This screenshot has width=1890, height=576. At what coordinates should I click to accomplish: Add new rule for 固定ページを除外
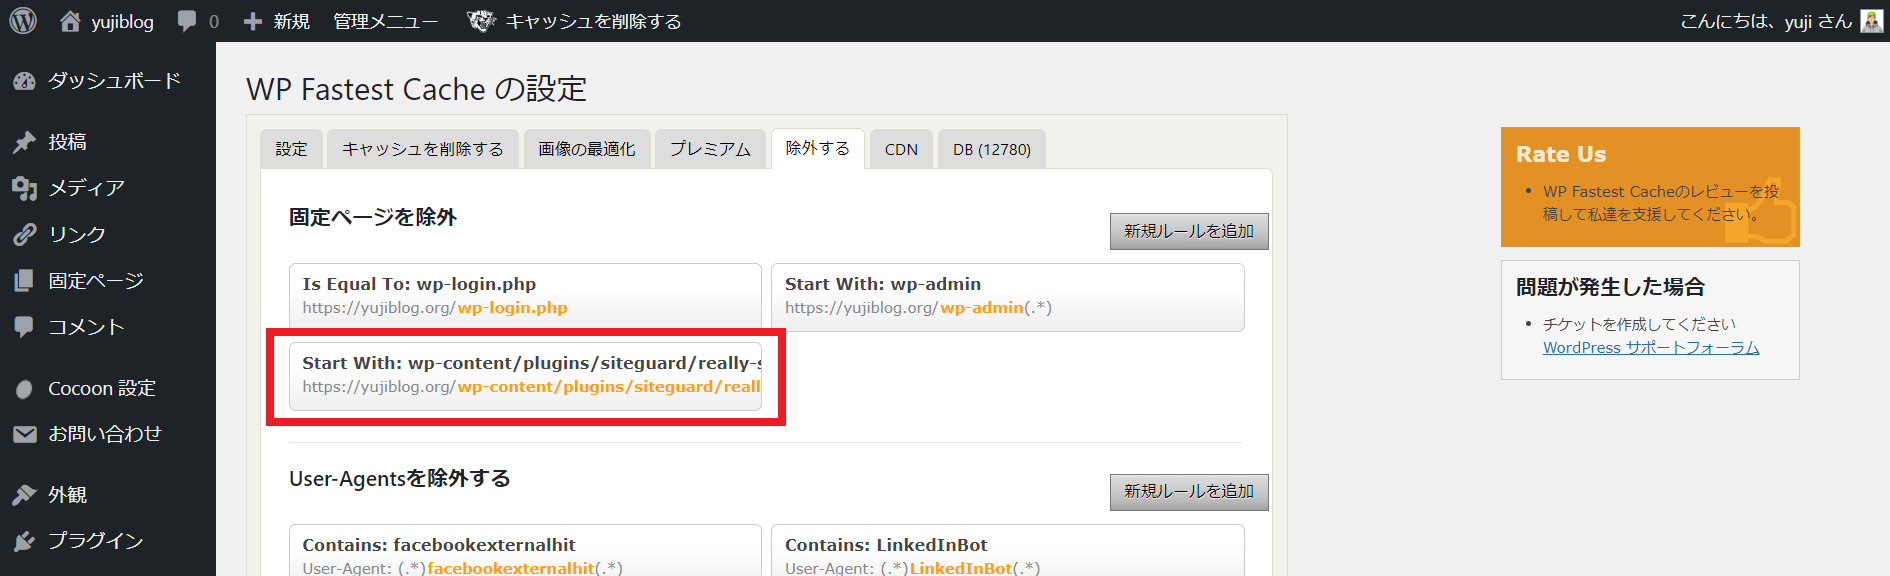pos(1189,231)
